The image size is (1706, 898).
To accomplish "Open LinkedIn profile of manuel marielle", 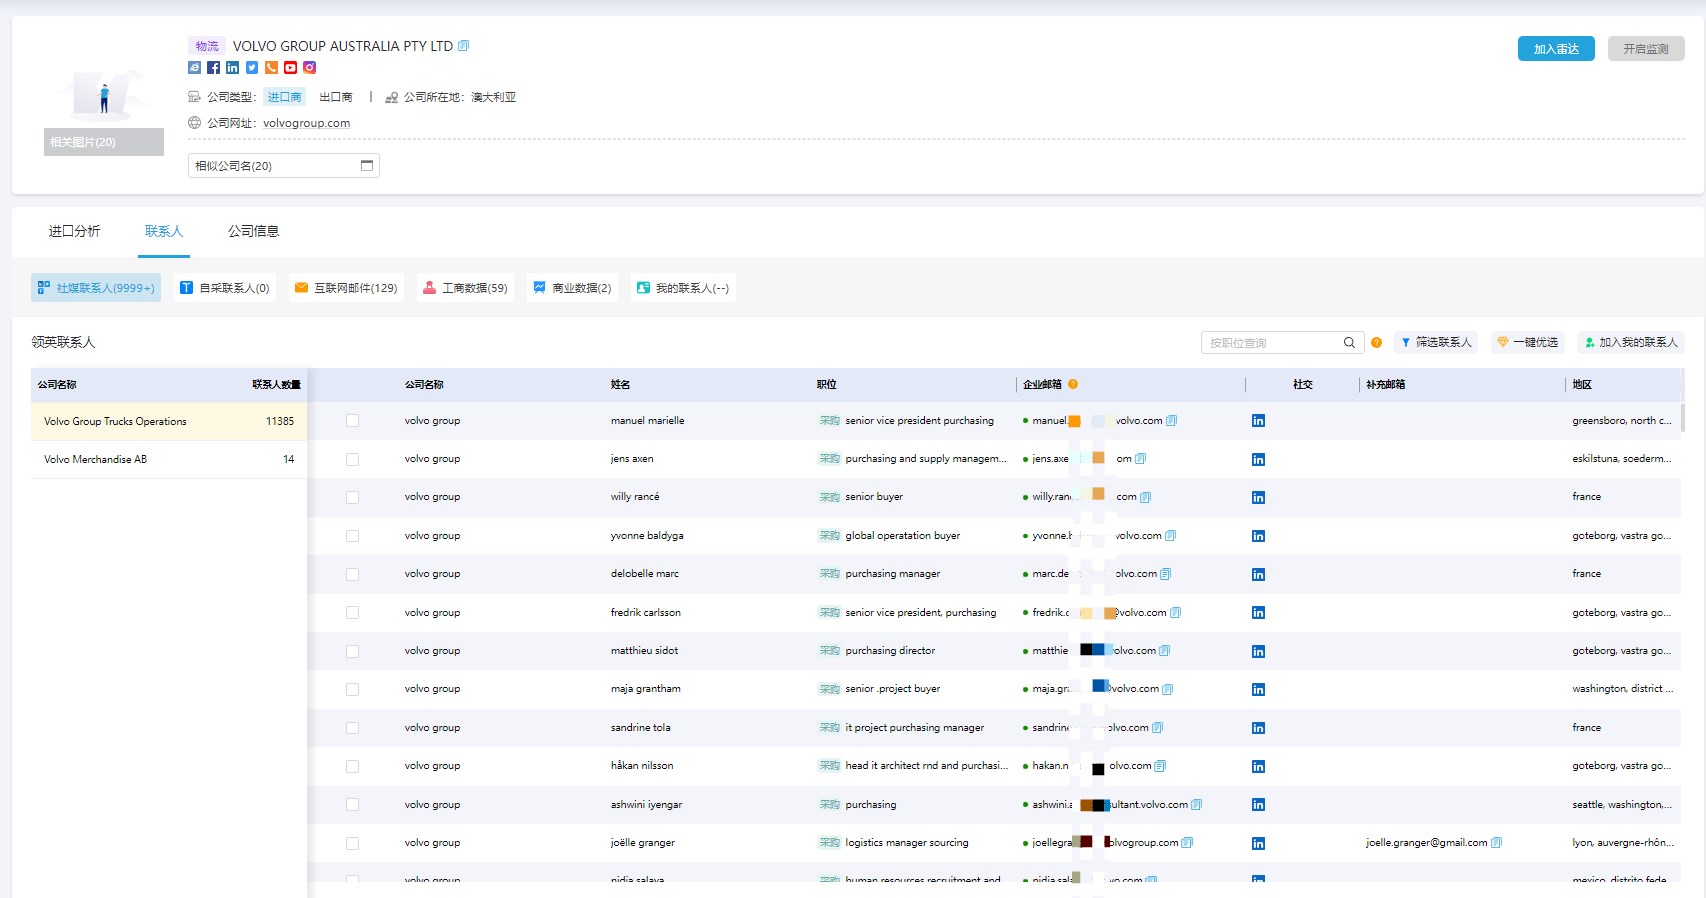I will coord(1258,421).
